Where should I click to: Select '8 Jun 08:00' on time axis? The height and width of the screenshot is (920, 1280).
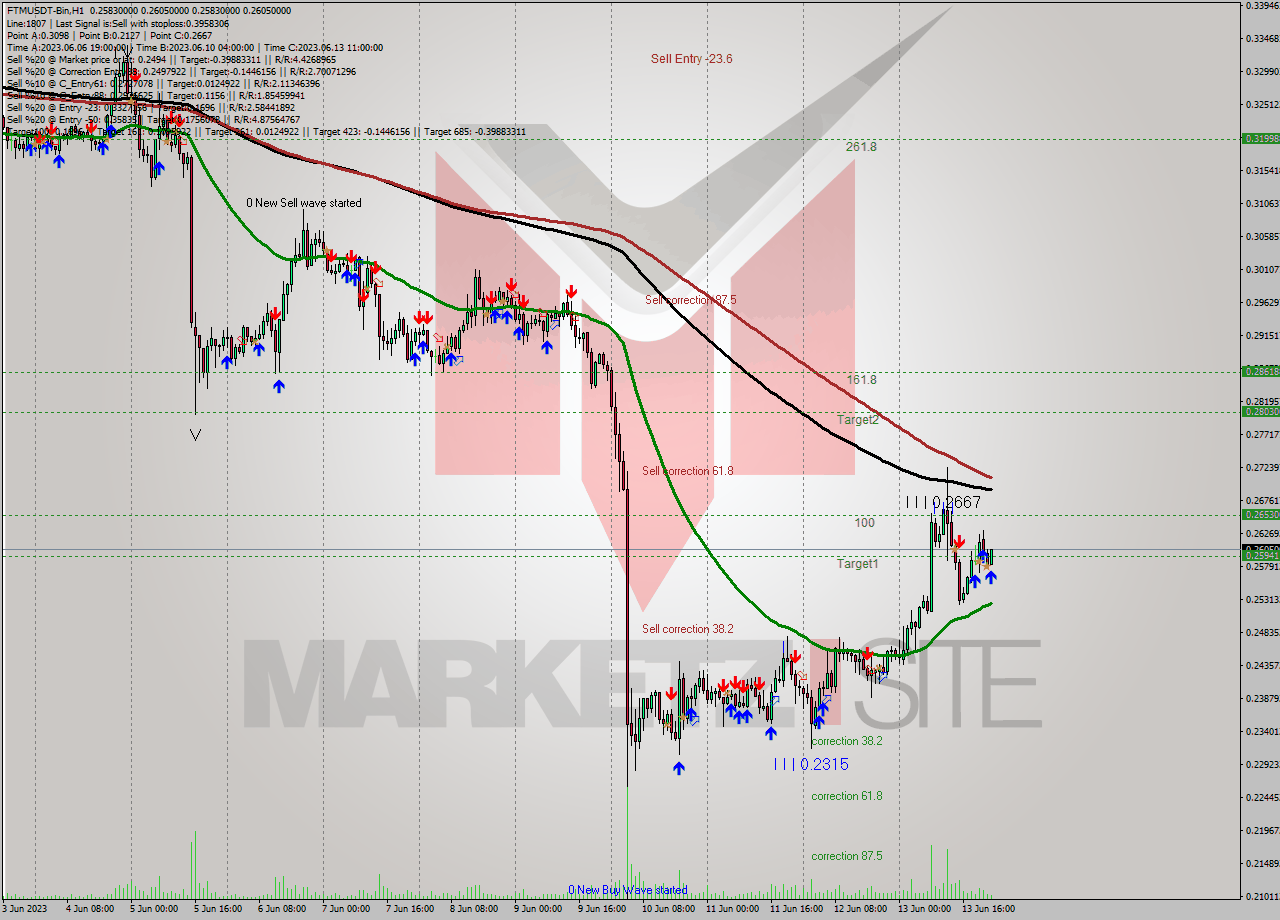tap(475, 909)
